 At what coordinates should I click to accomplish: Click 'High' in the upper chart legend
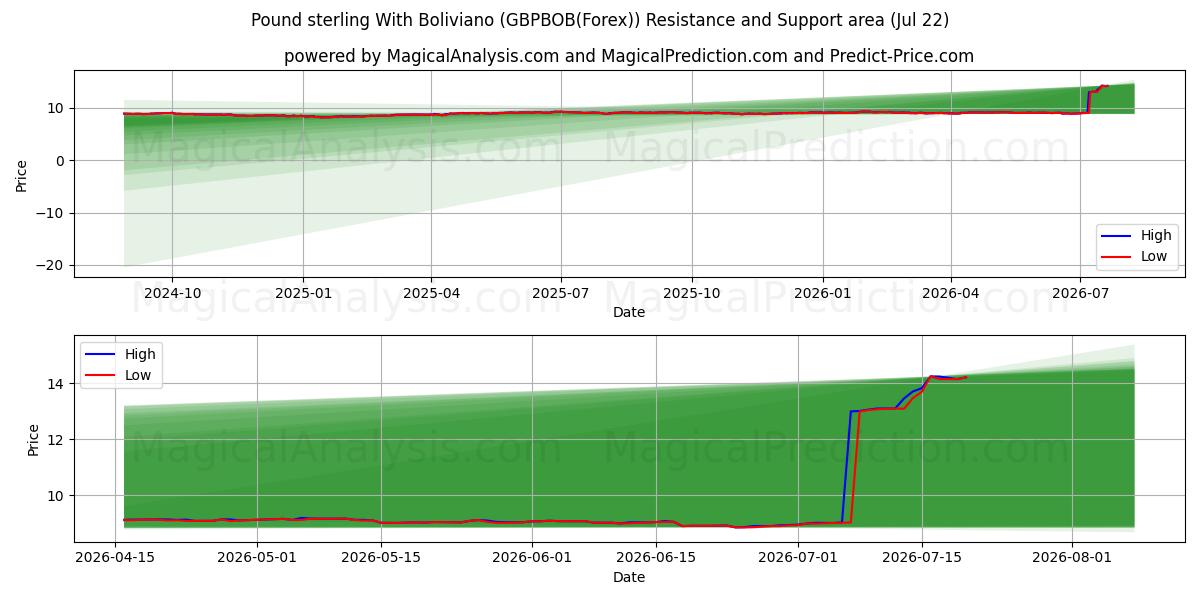1156,236
